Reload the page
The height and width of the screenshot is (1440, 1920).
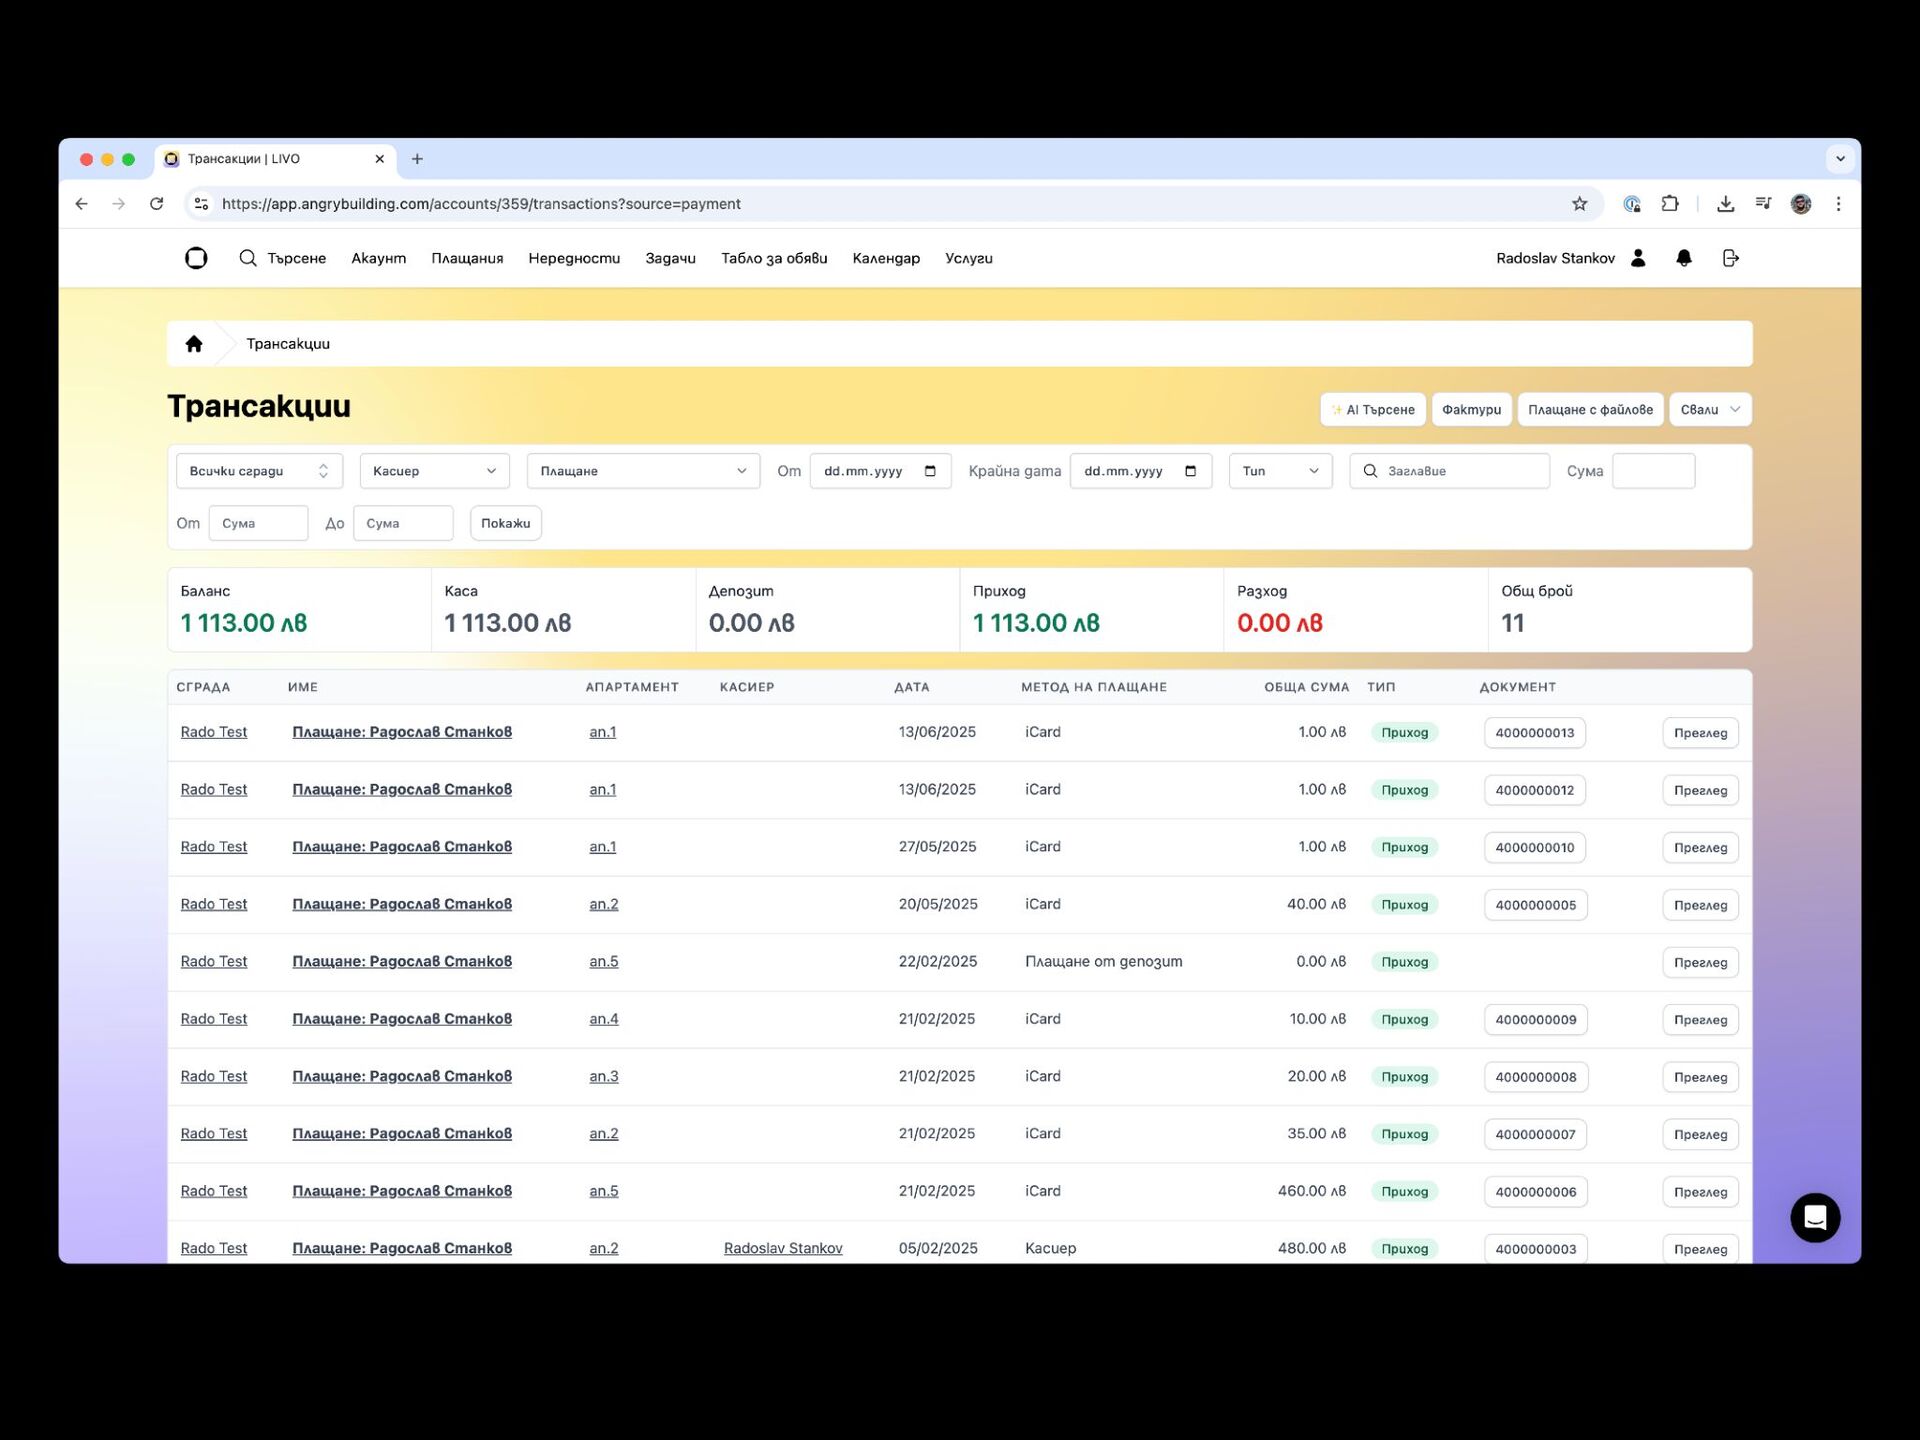pos(157,204)
